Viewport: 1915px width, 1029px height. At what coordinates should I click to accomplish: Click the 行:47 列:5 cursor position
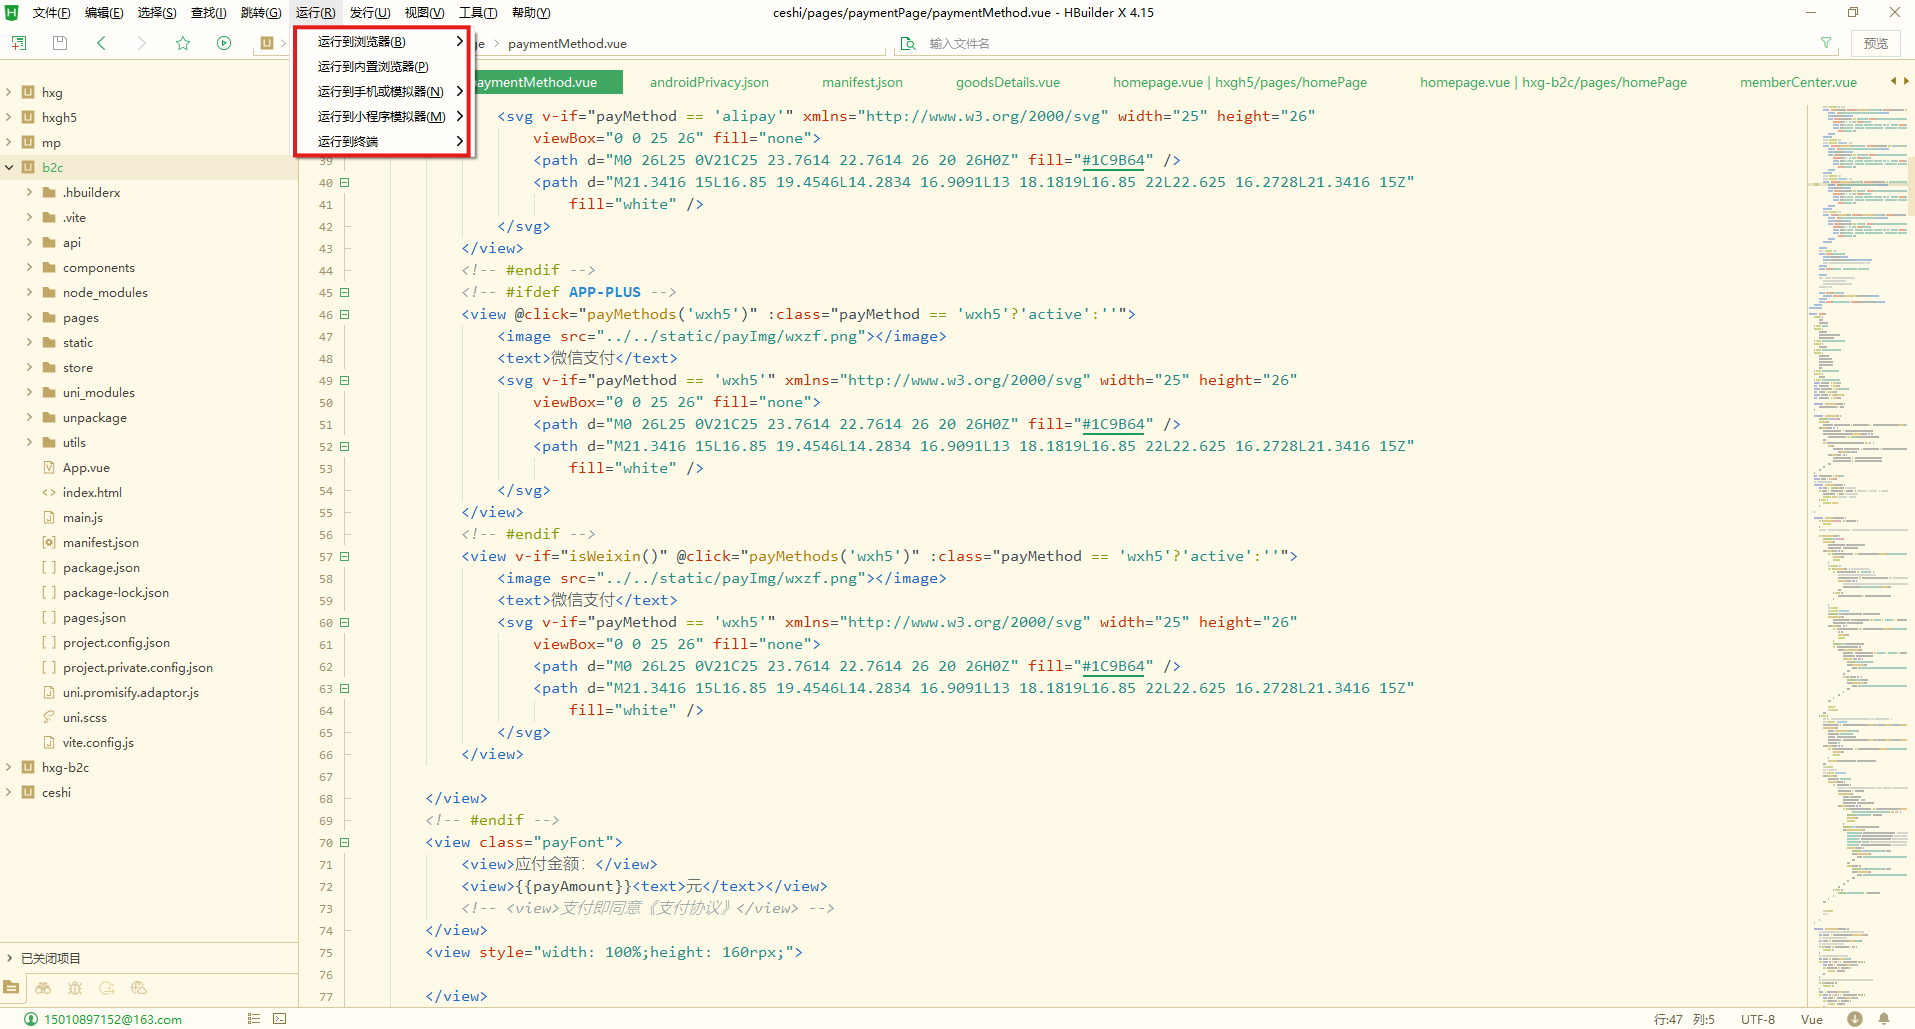pyautogui.click(x=1684, y=1019)
